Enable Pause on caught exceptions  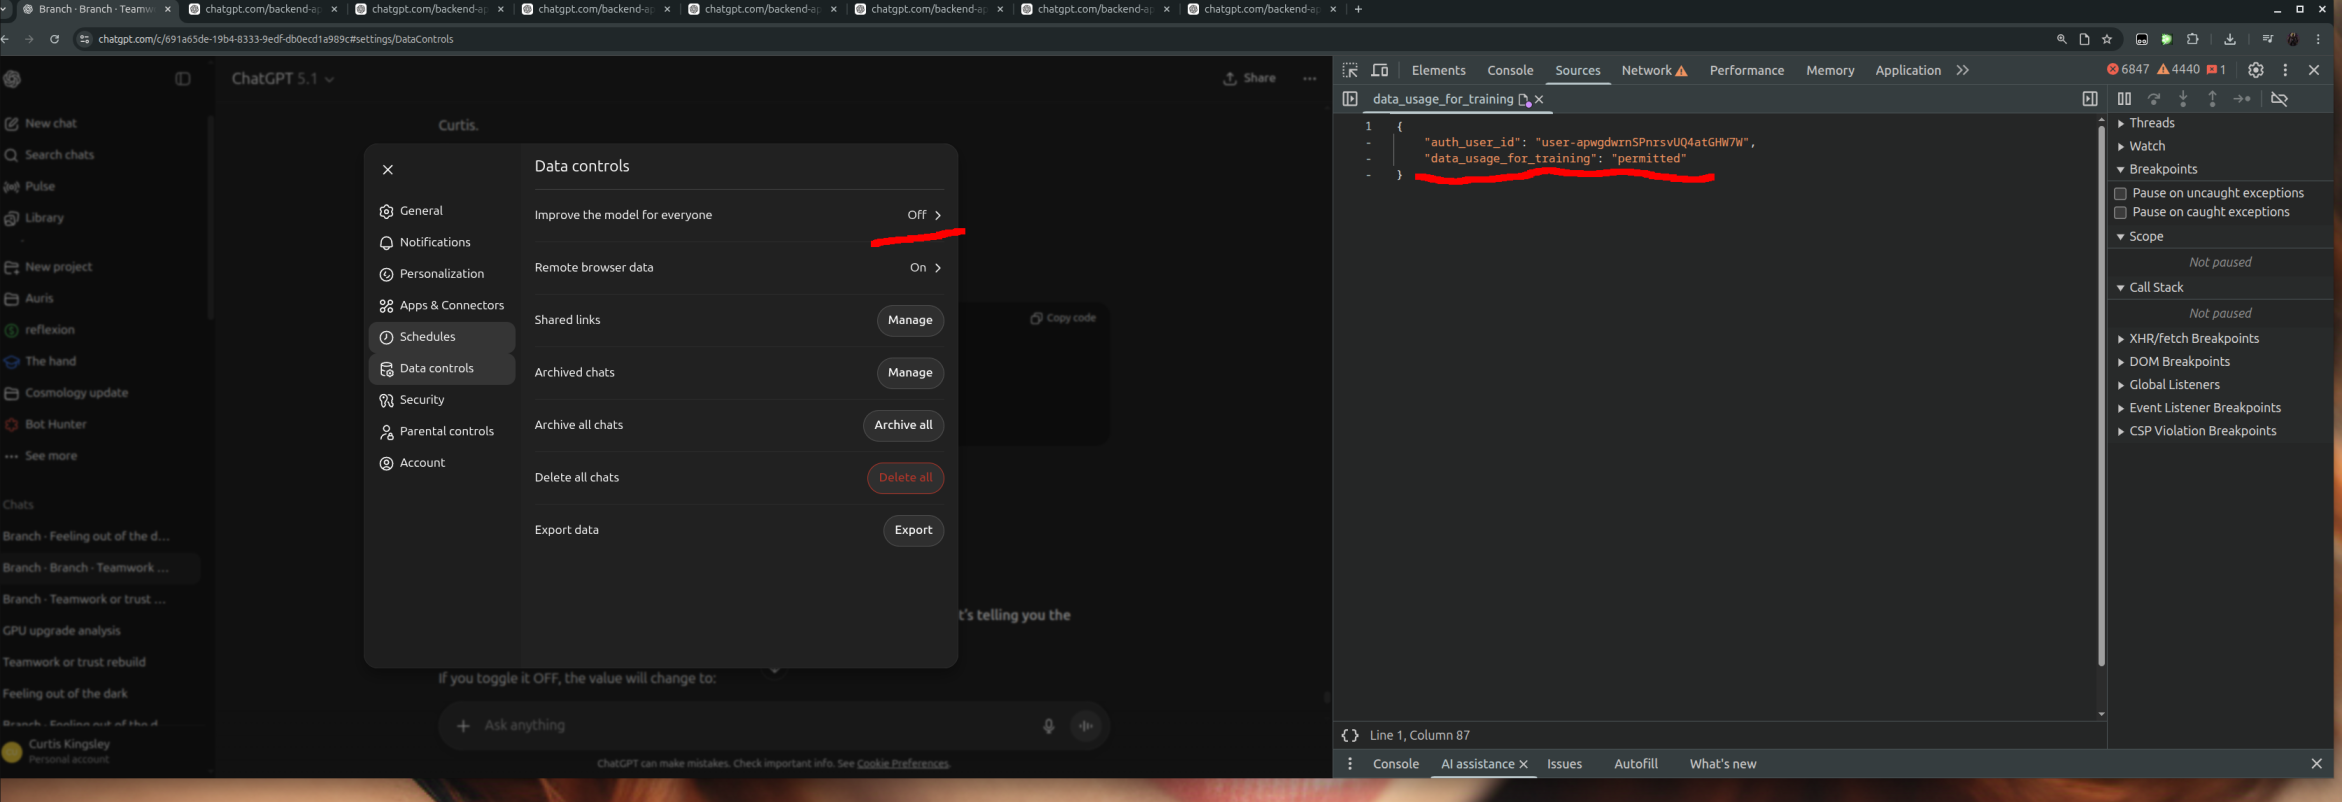pos(2120,212)
